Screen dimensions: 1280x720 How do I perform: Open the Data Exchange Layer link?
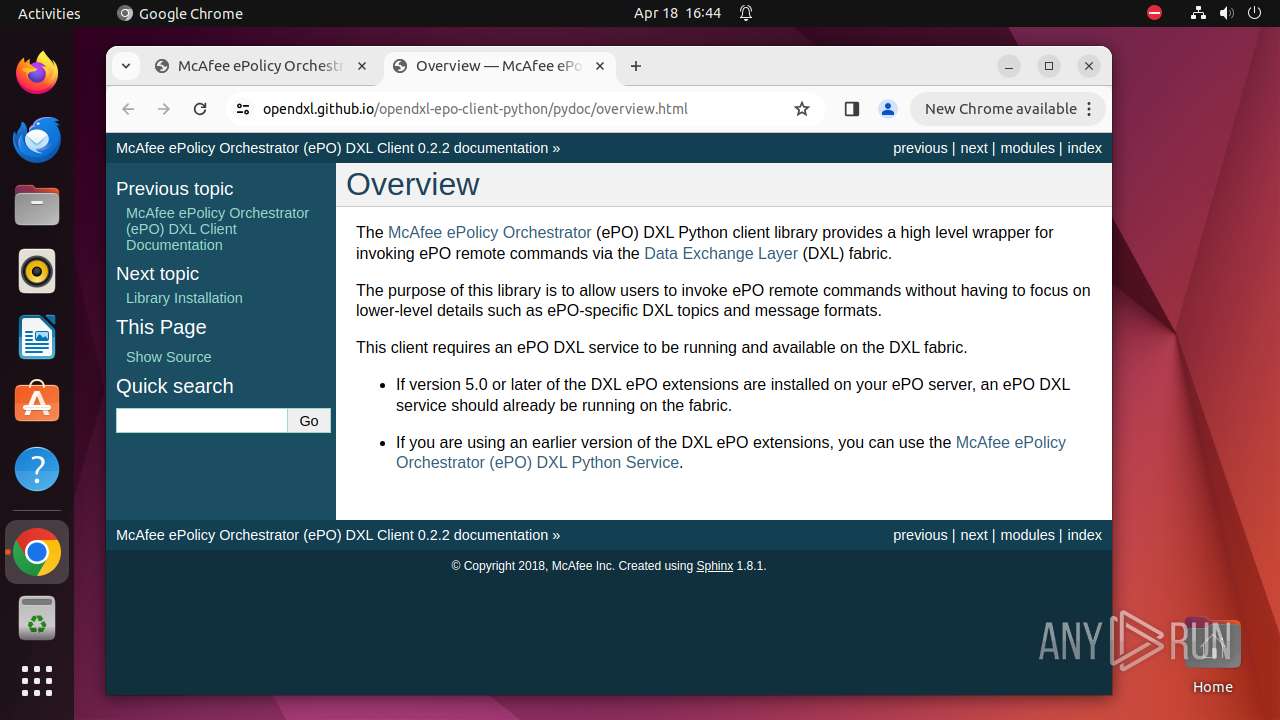721,253
